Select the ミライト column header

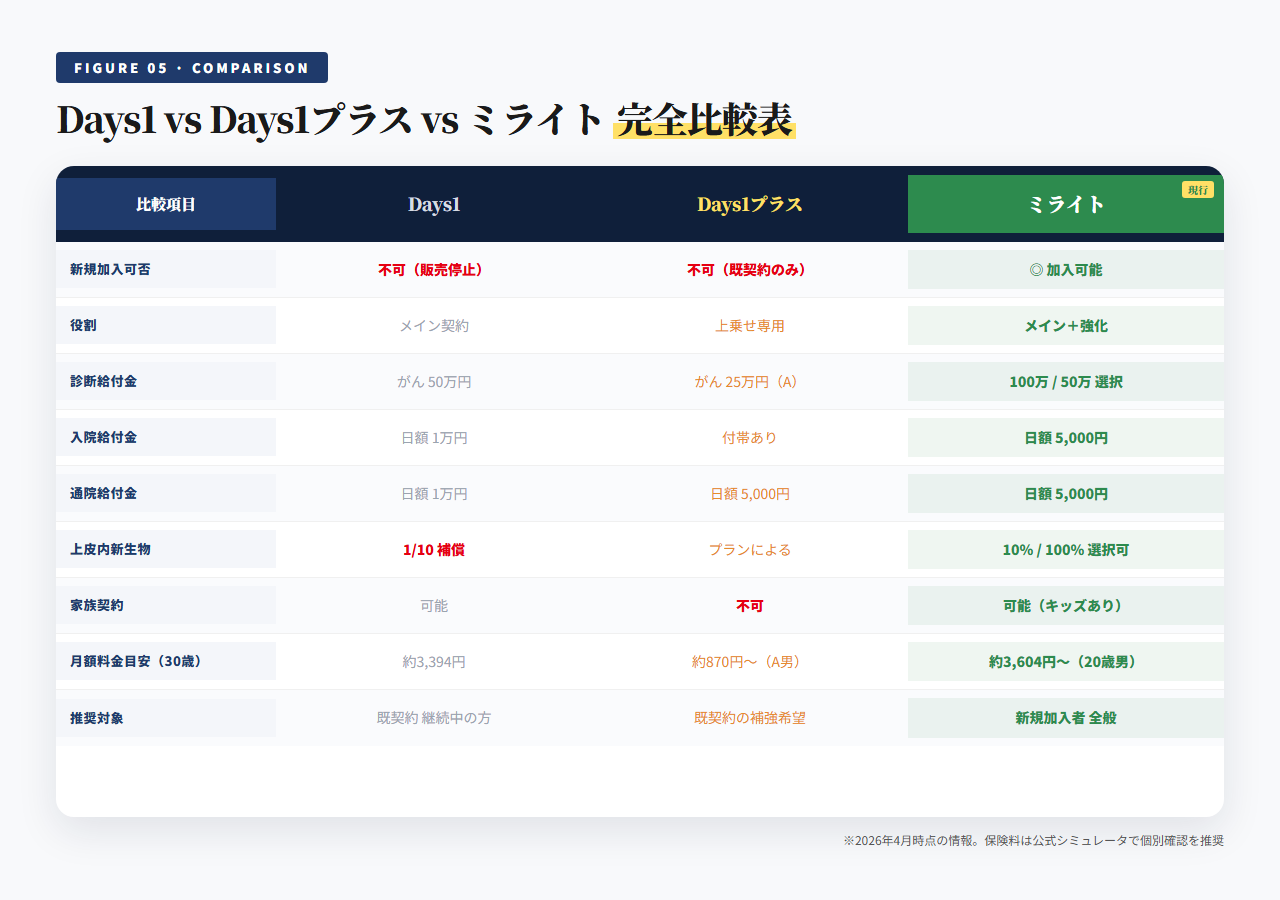[x=1064, y=204]
